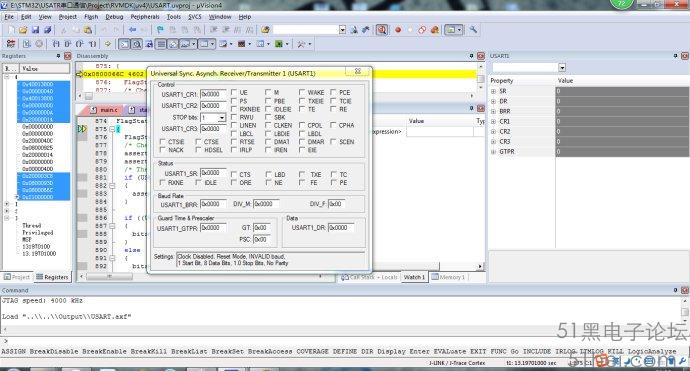Image resolution: width=690 pixels, height=371 pixels.
Task: Toggle the Disassembly window icon
Action: pos(137,44)
